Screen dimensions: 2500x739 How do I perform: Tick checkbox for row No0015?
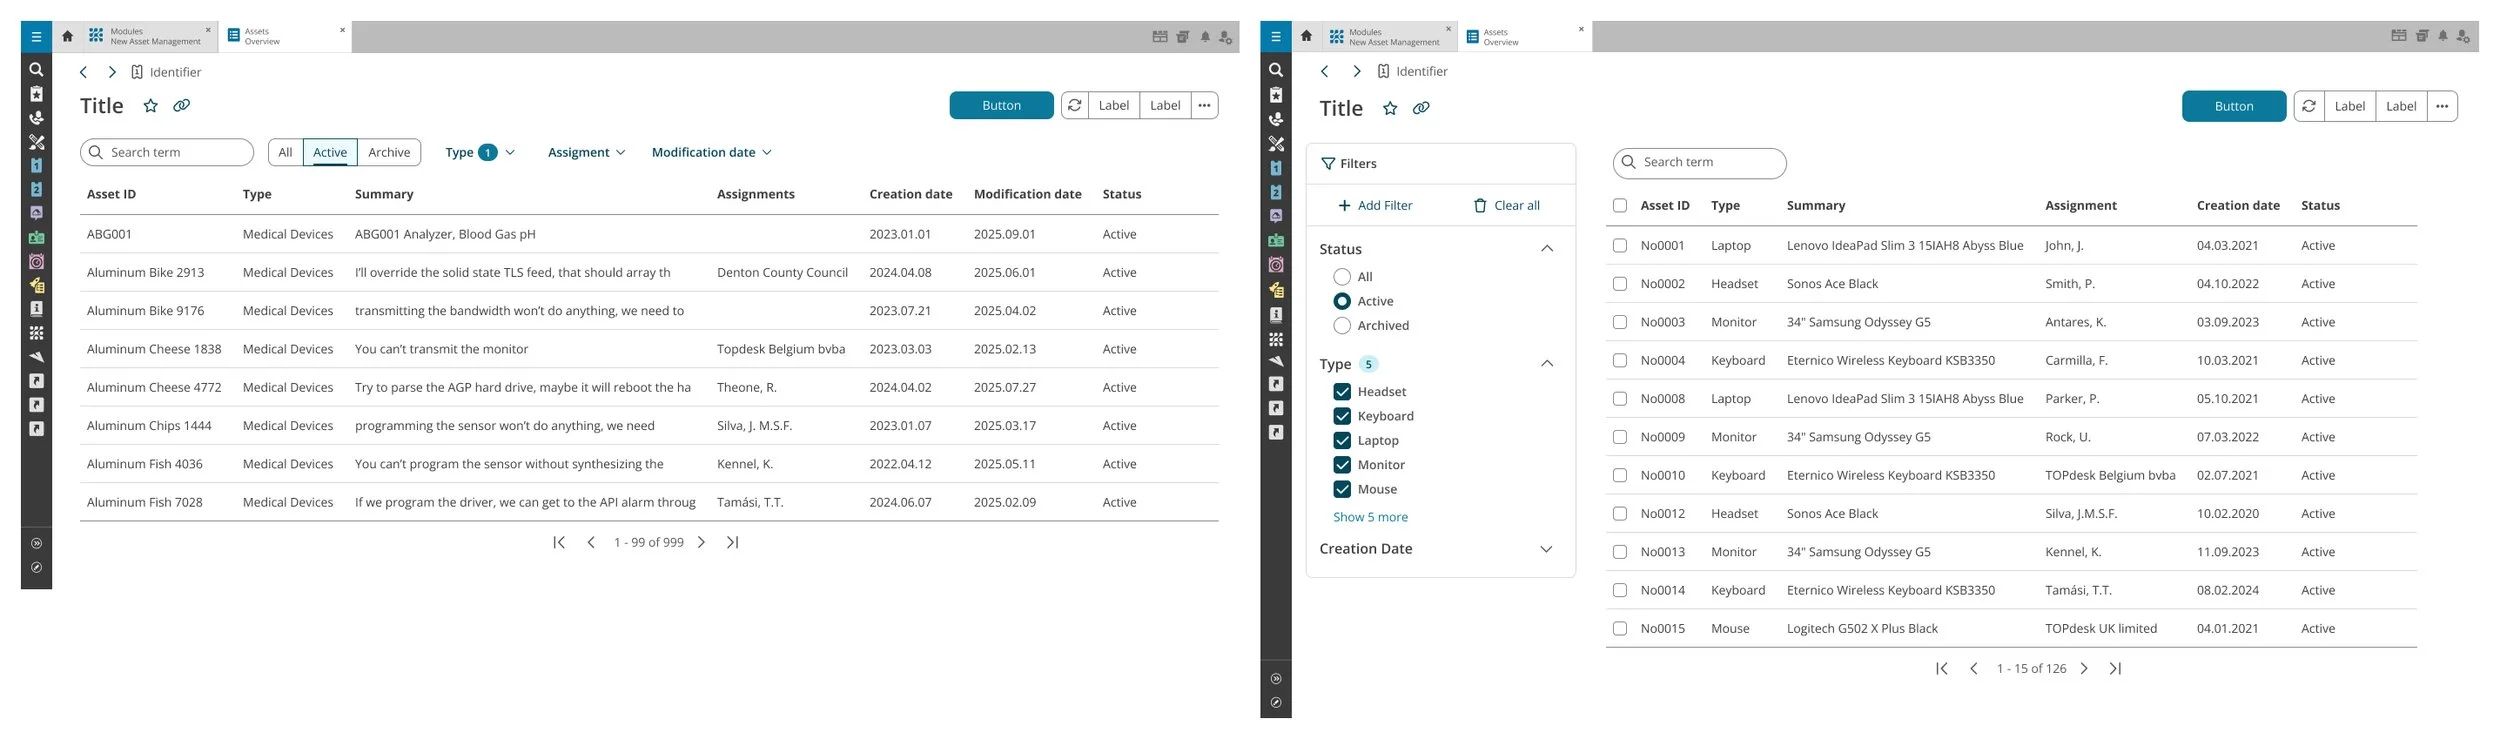click(x=1620, y=629)
